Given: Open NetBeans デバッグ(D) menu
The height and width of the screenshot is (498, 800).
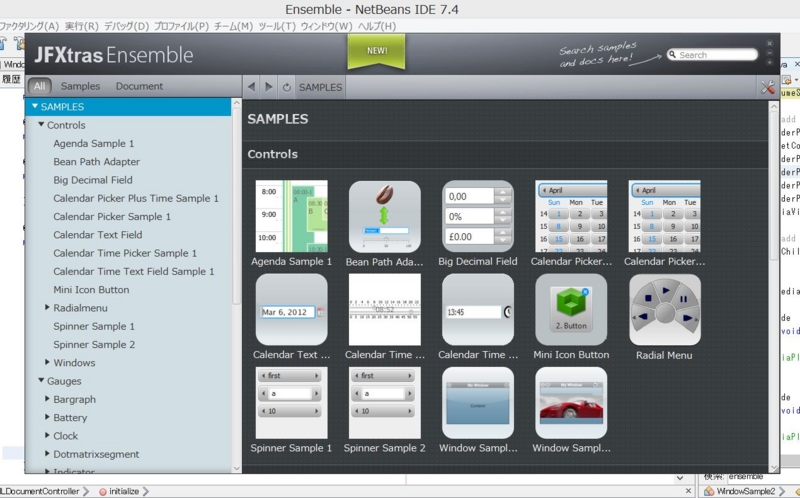Looking at the screenshot, I should pos(126,26).
